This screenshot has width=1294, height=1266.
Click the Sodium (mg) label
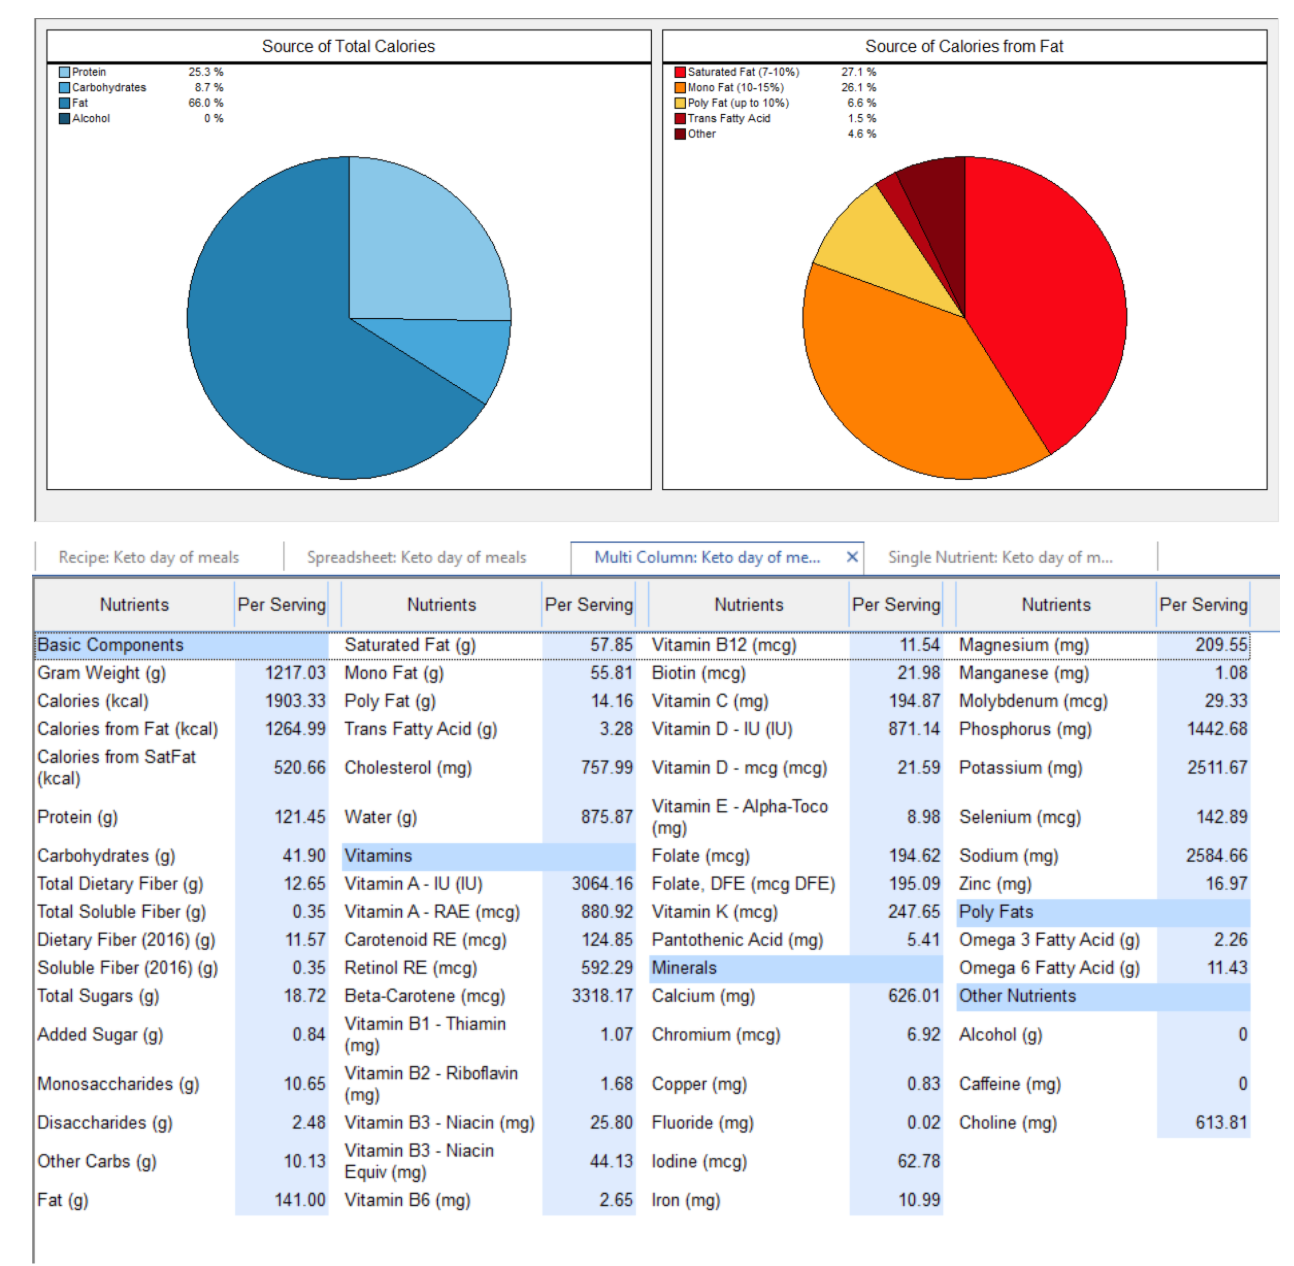(1008, 856)
